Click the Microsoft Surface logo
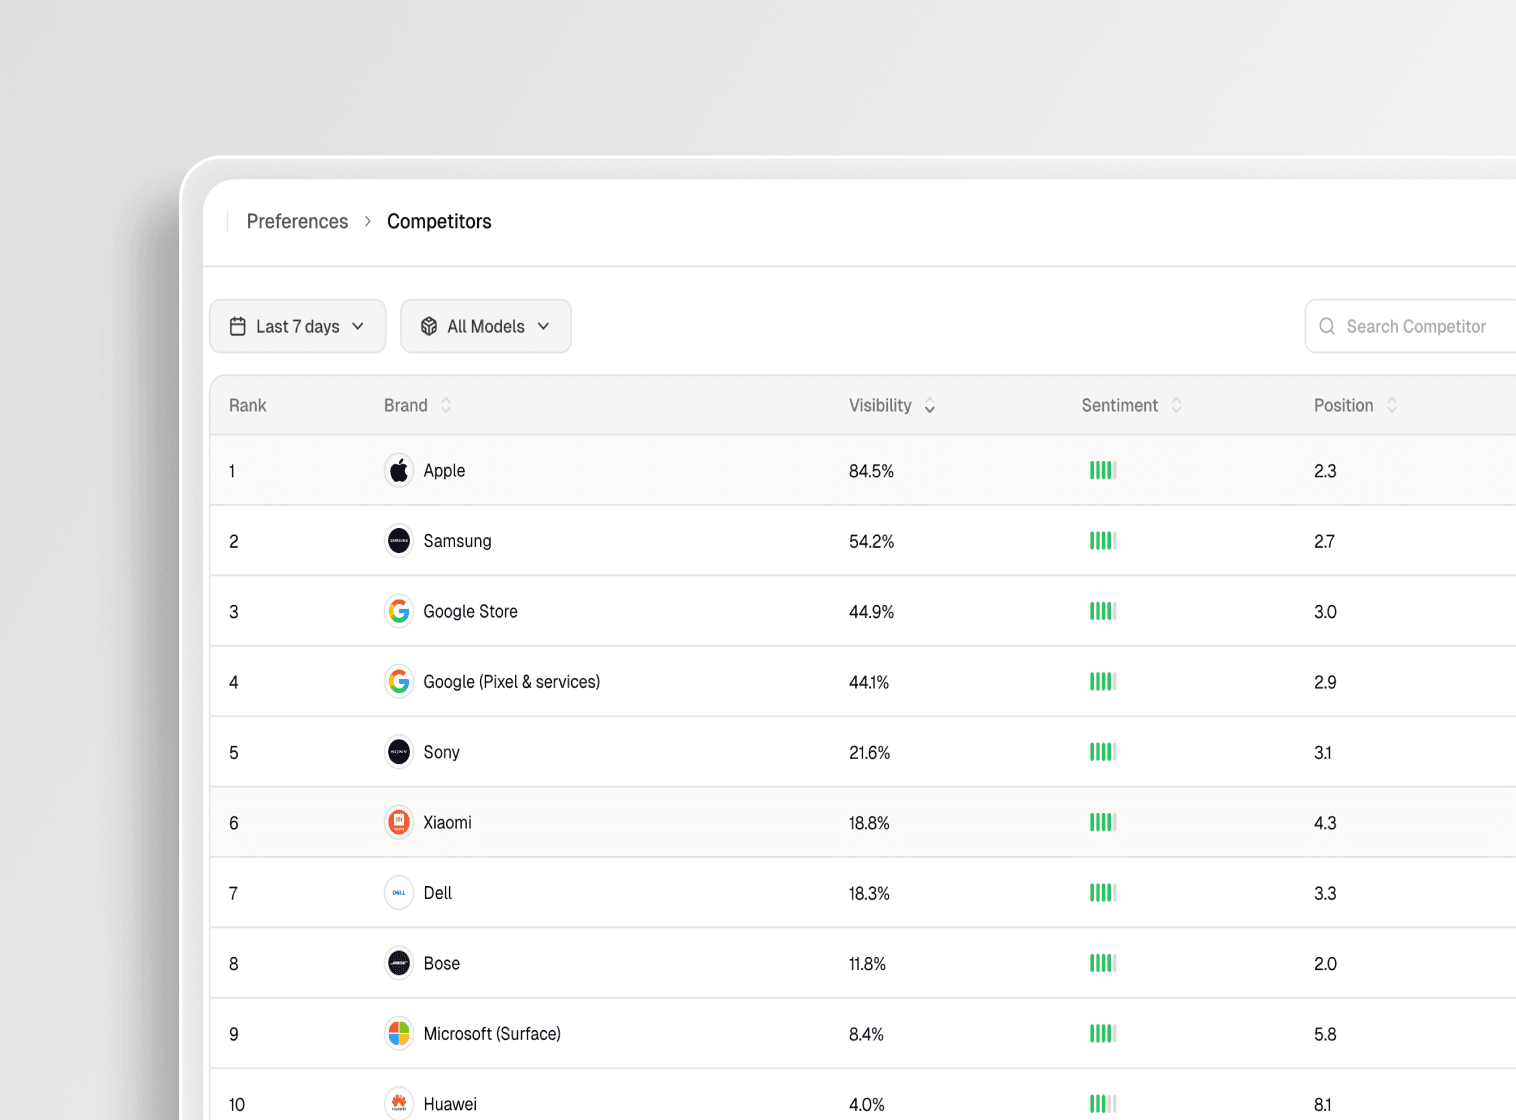 [399, 1034]
